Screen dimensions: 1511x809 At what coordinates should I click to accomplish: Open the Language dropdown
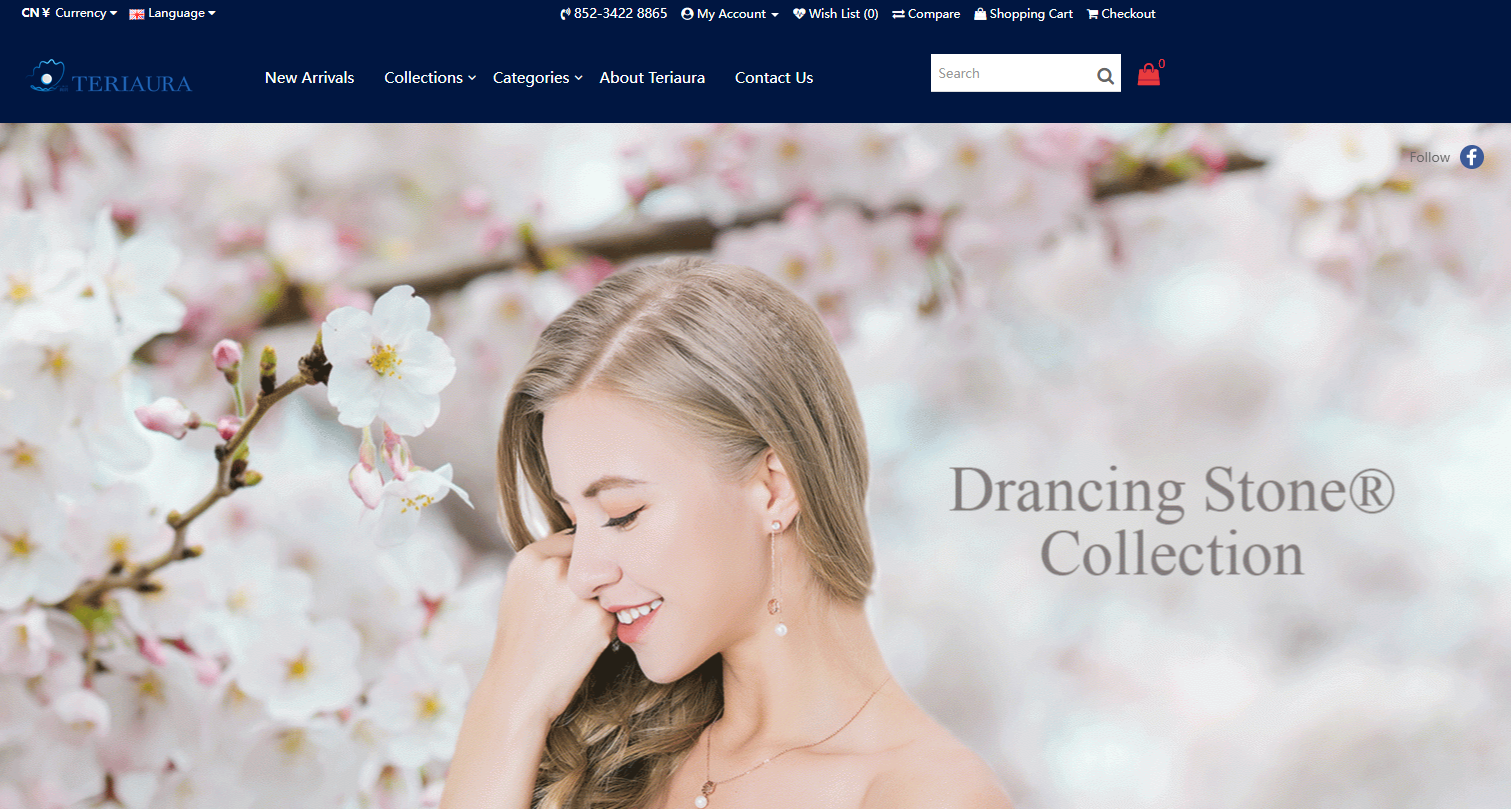click(x=172, y=13)
